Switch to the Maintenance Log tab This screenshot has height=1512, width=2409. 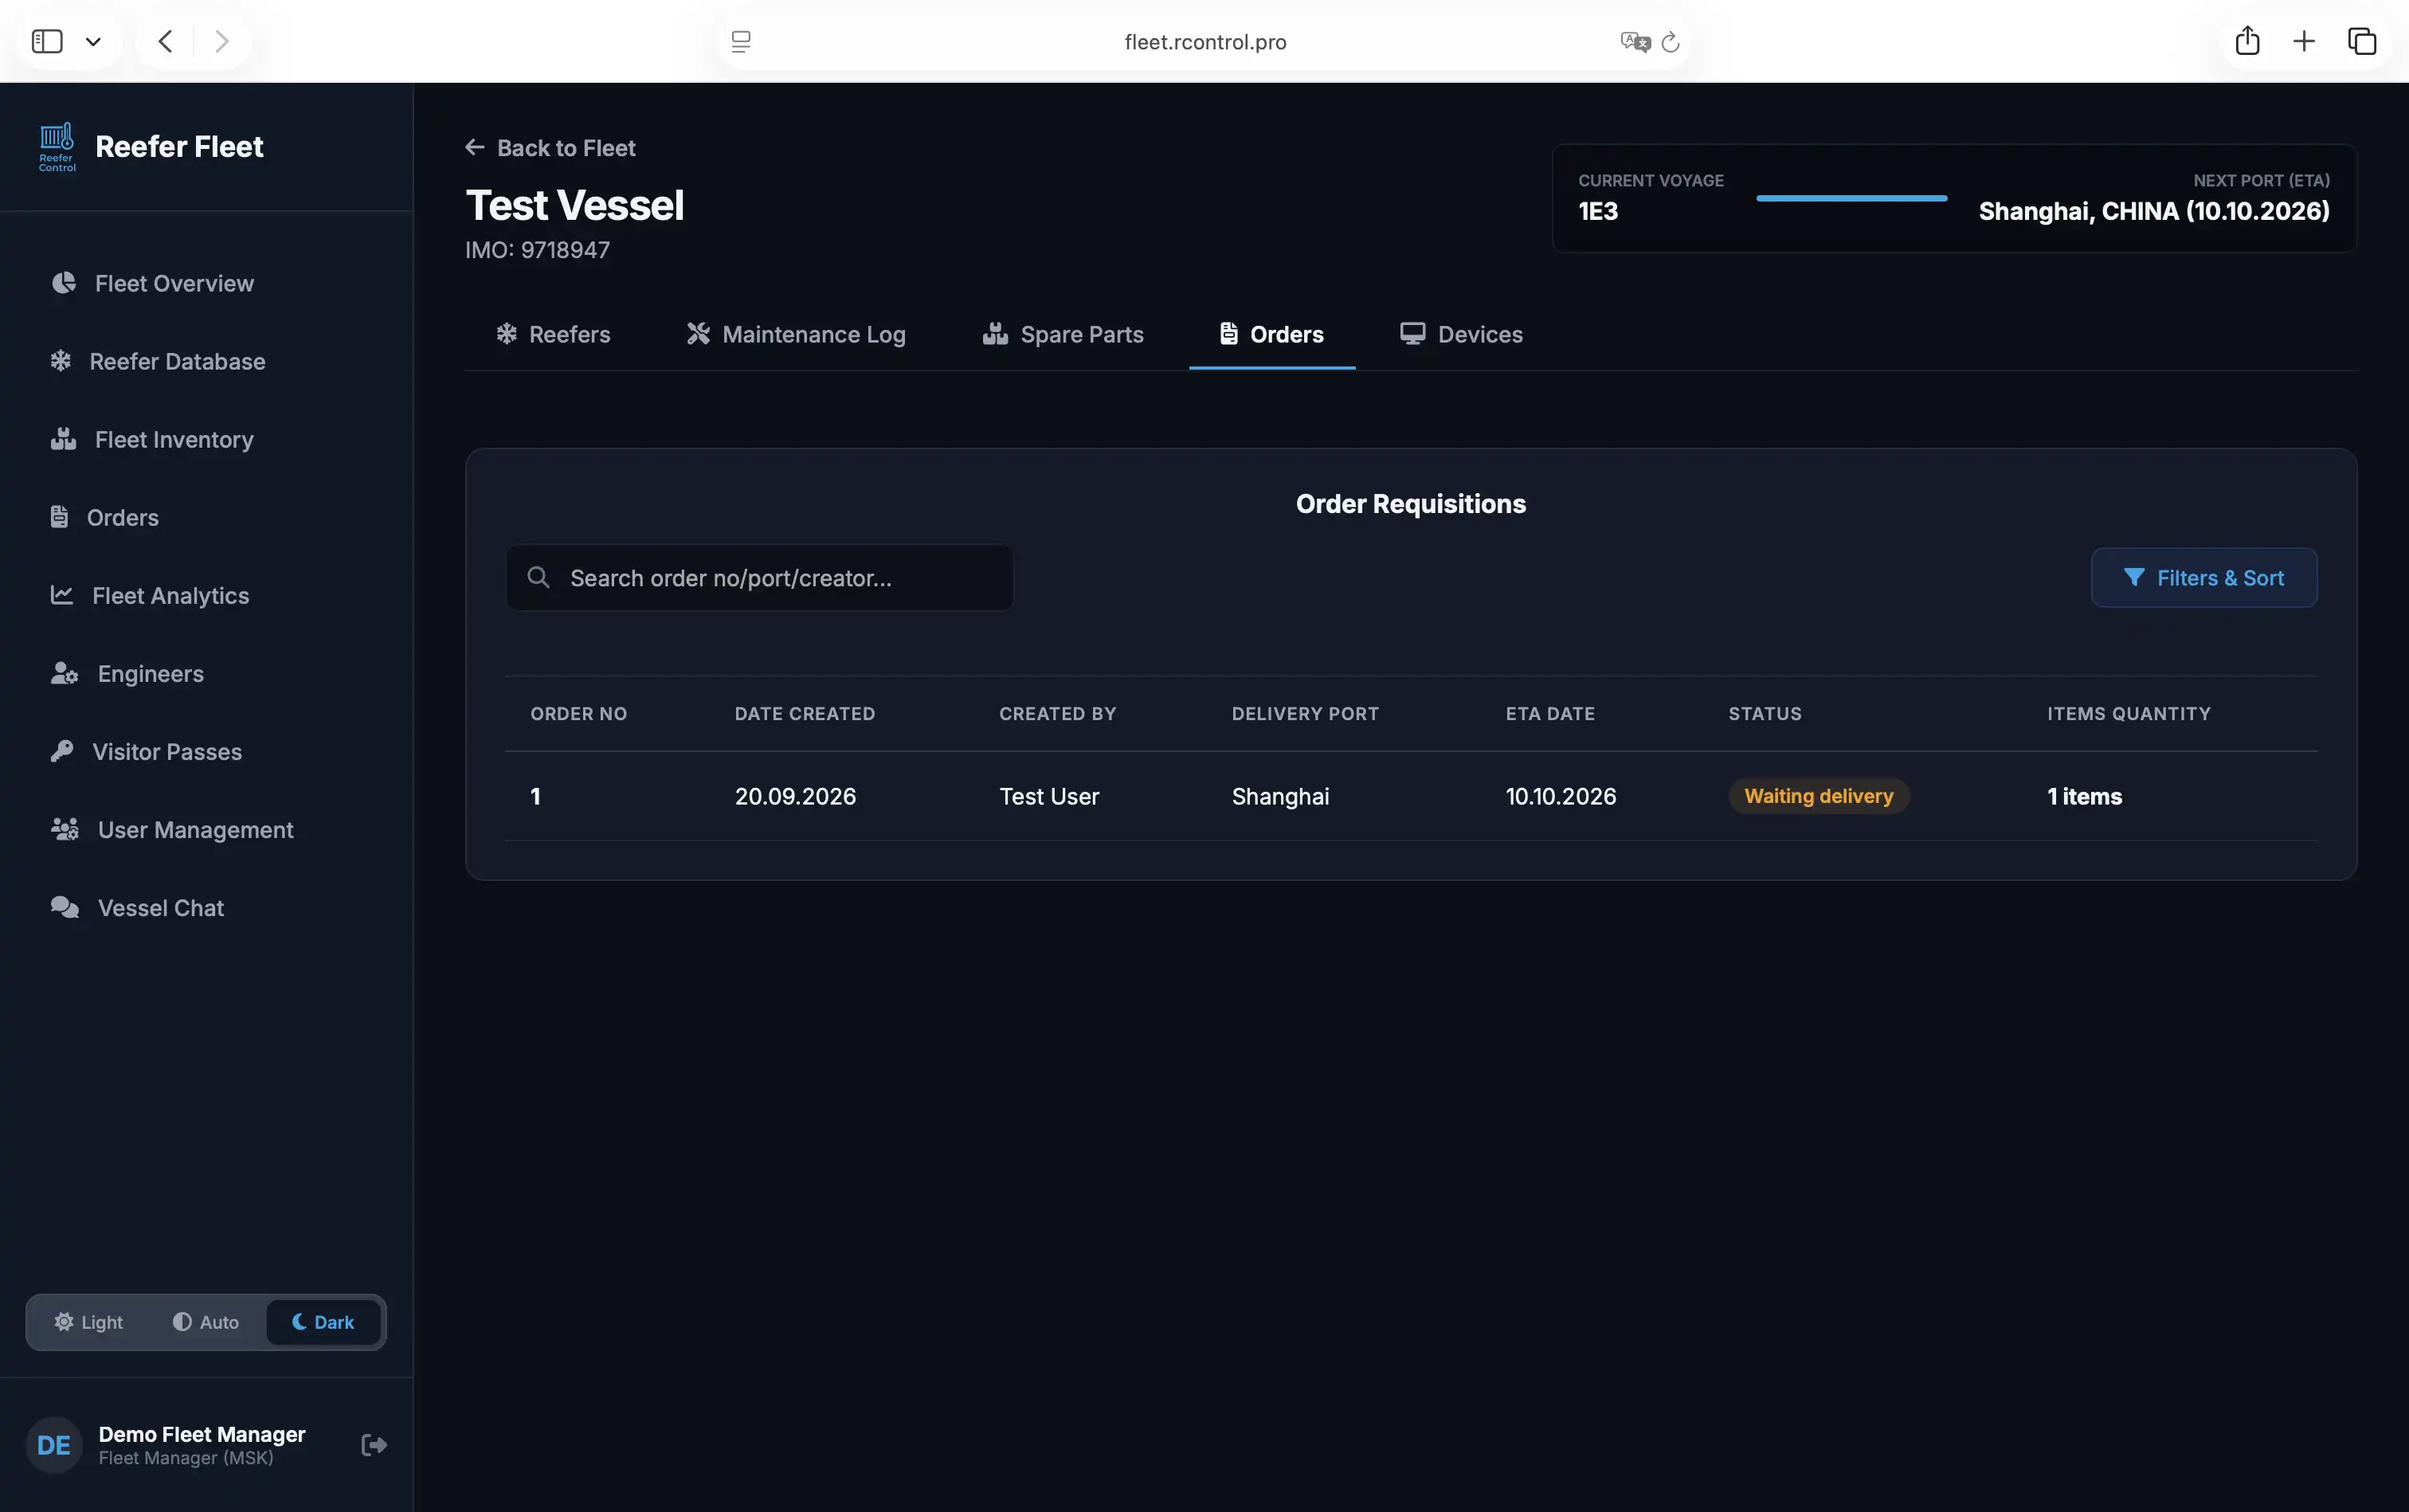[796, 334]
